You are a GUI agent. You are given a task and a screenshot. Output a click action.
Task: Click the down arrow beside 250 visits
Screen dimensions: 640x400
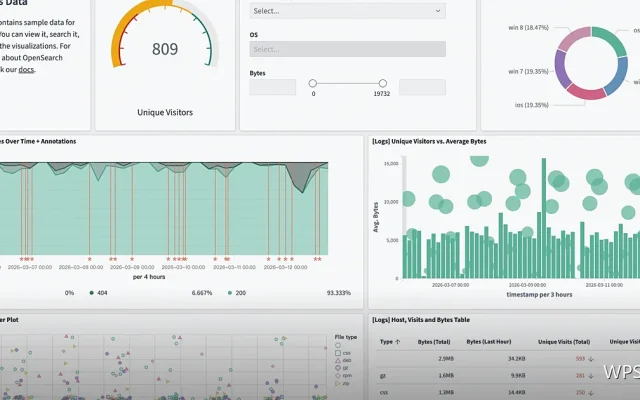click(x=591, y=393)
